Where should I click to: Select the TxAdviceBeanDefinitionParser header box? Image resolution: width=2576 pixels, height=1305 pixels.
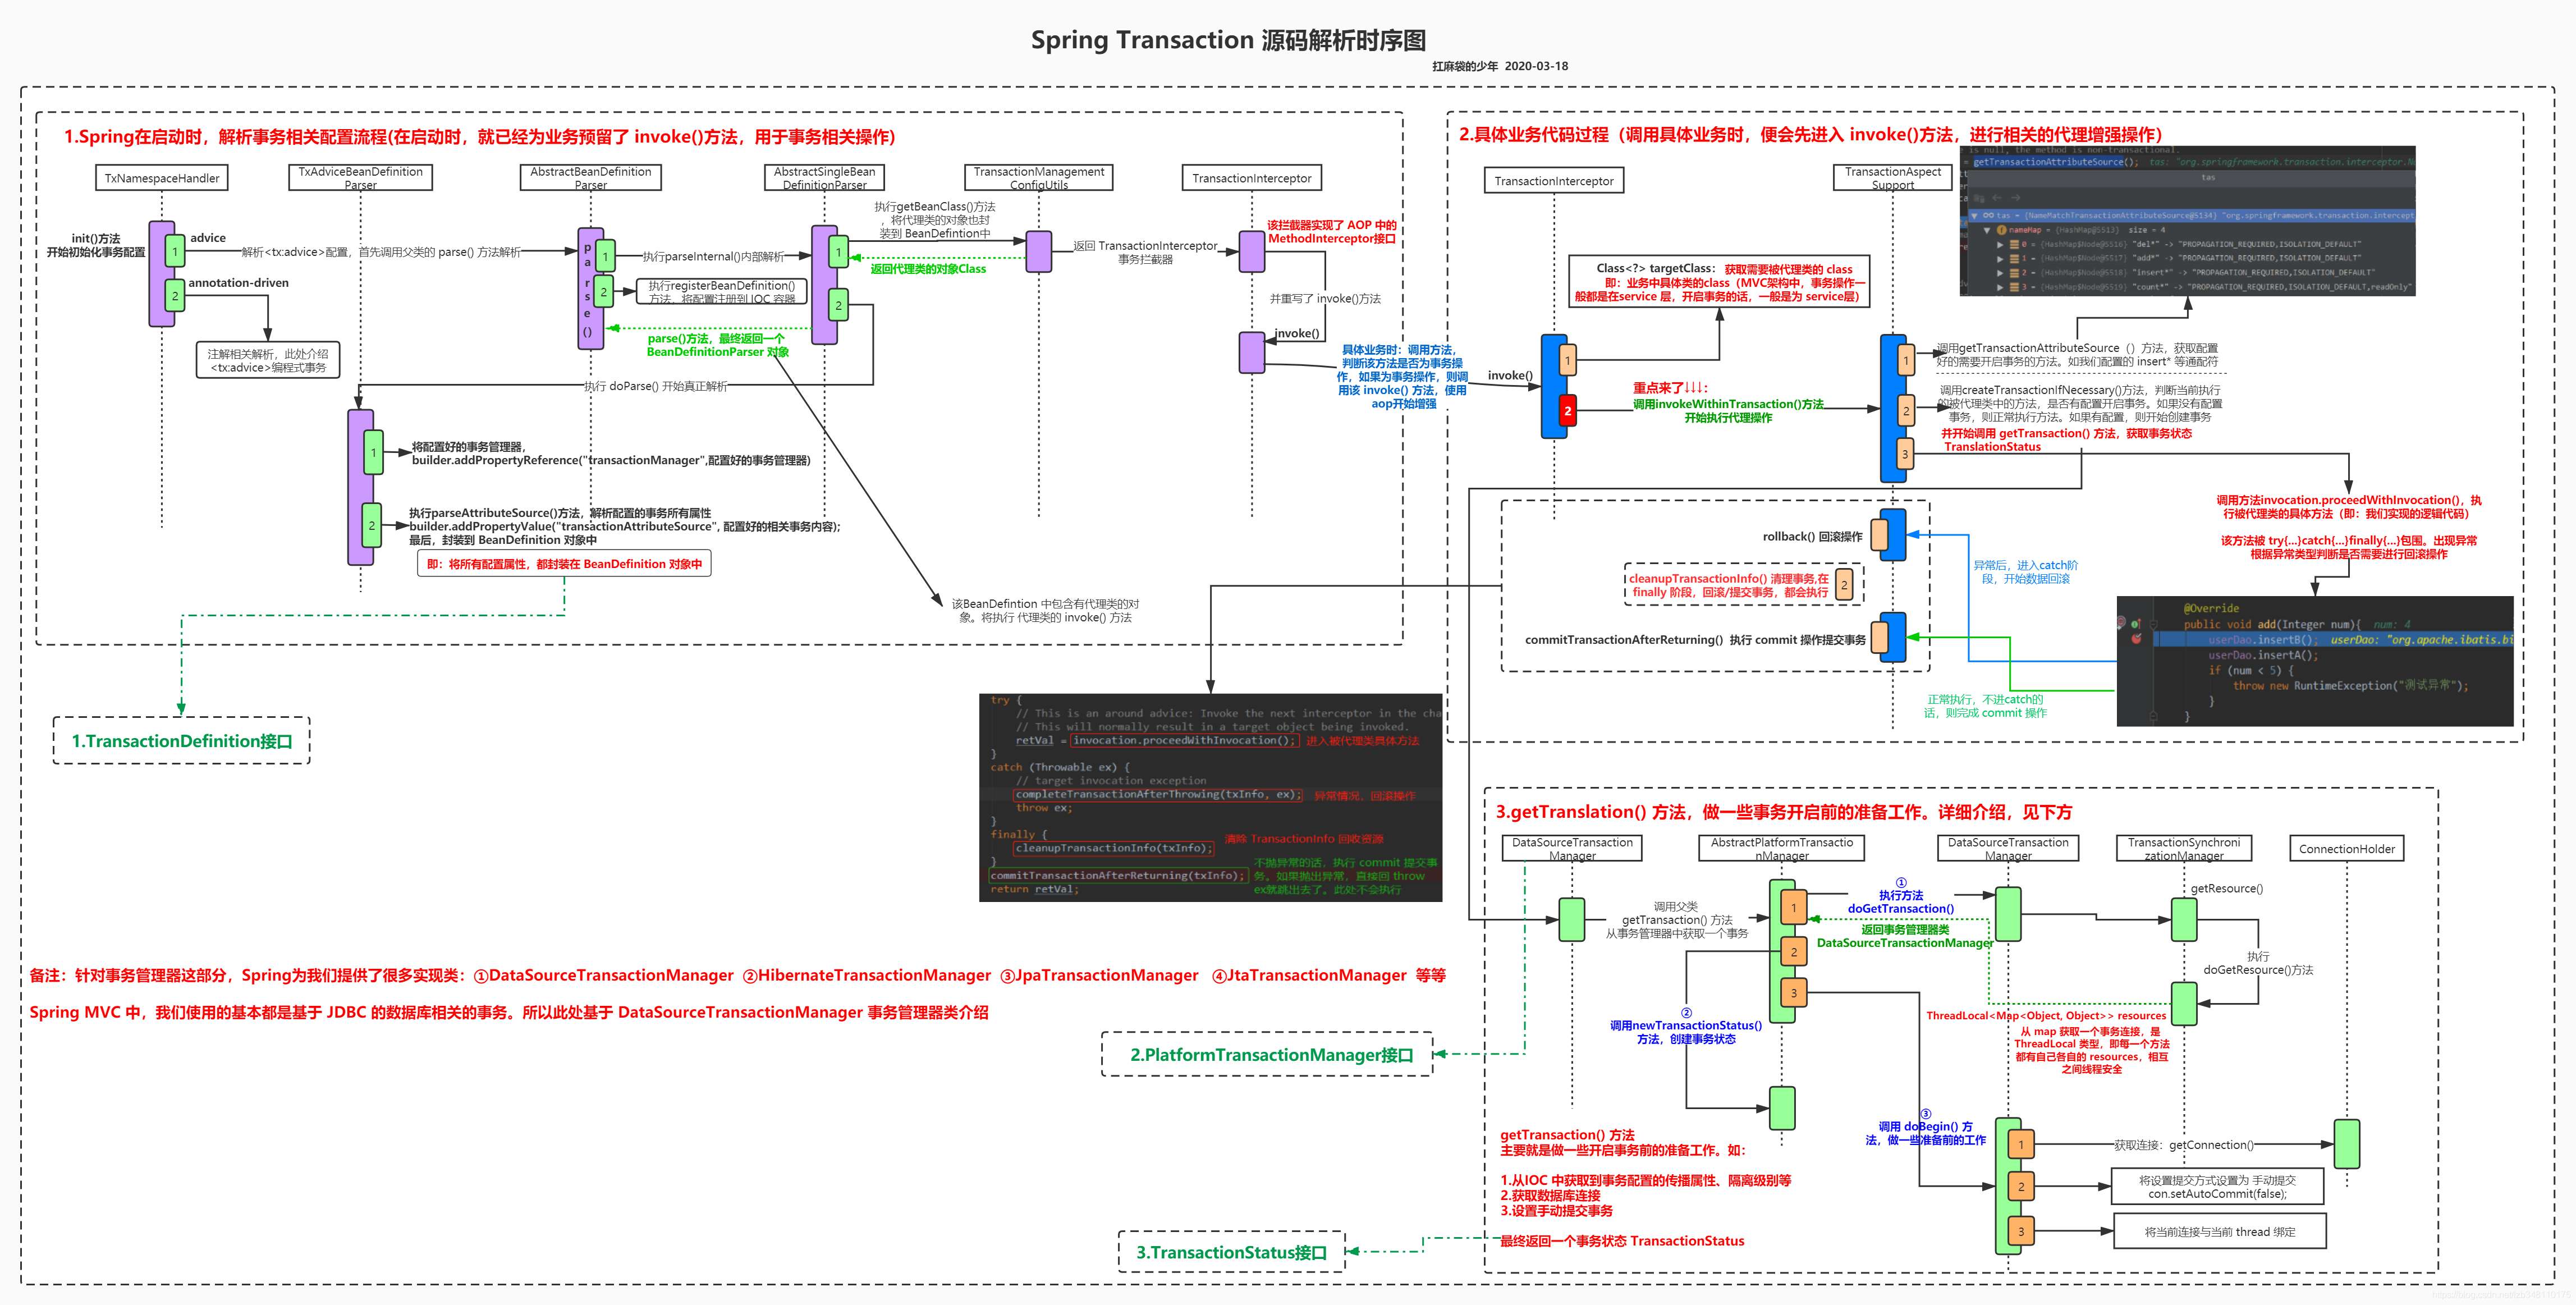pos(361,177)
